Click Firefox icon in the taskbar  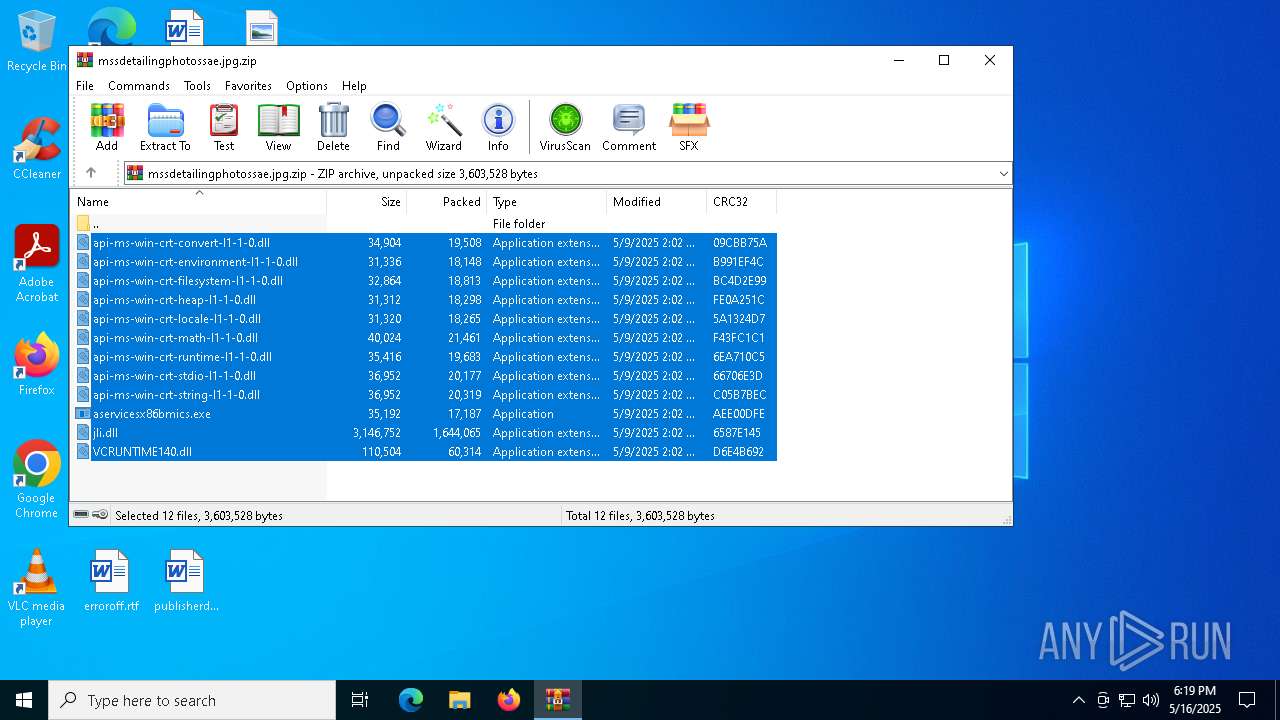point(509,700)
